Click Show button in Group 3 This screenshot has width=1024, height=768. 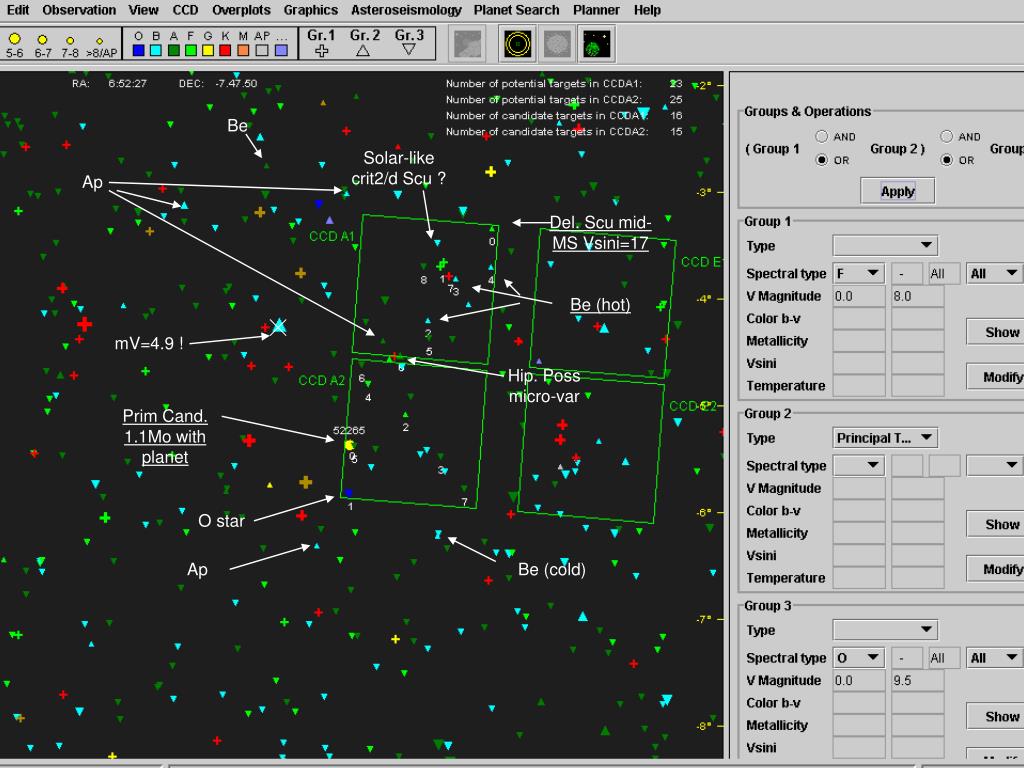coord(995,716)
